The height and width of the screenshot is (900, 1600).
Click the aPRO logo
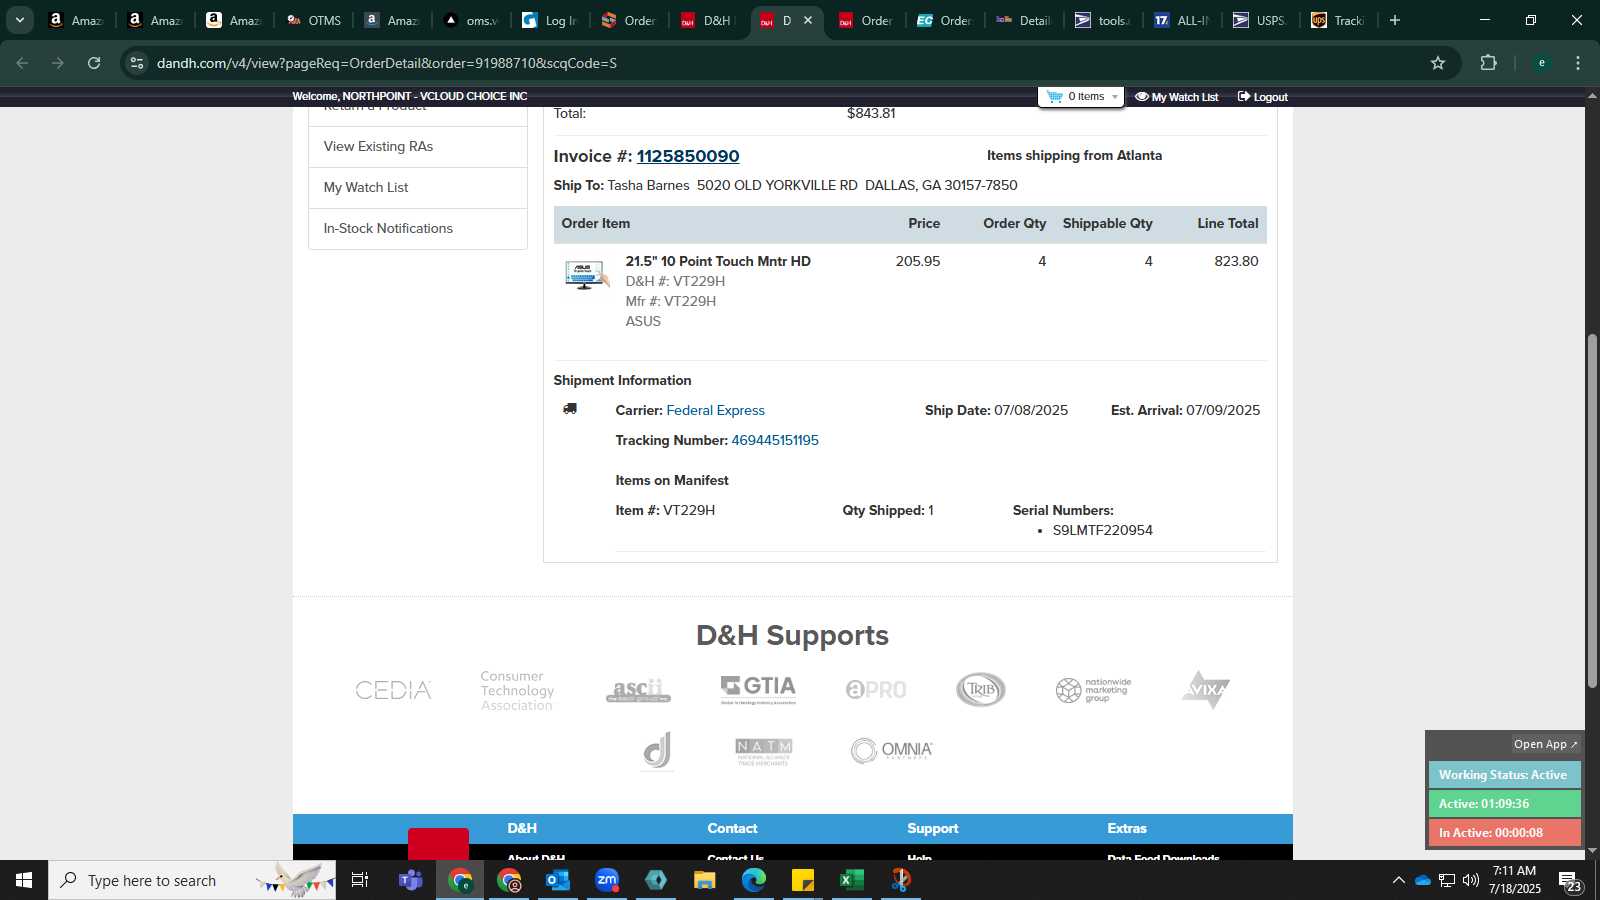coord(876,690)
